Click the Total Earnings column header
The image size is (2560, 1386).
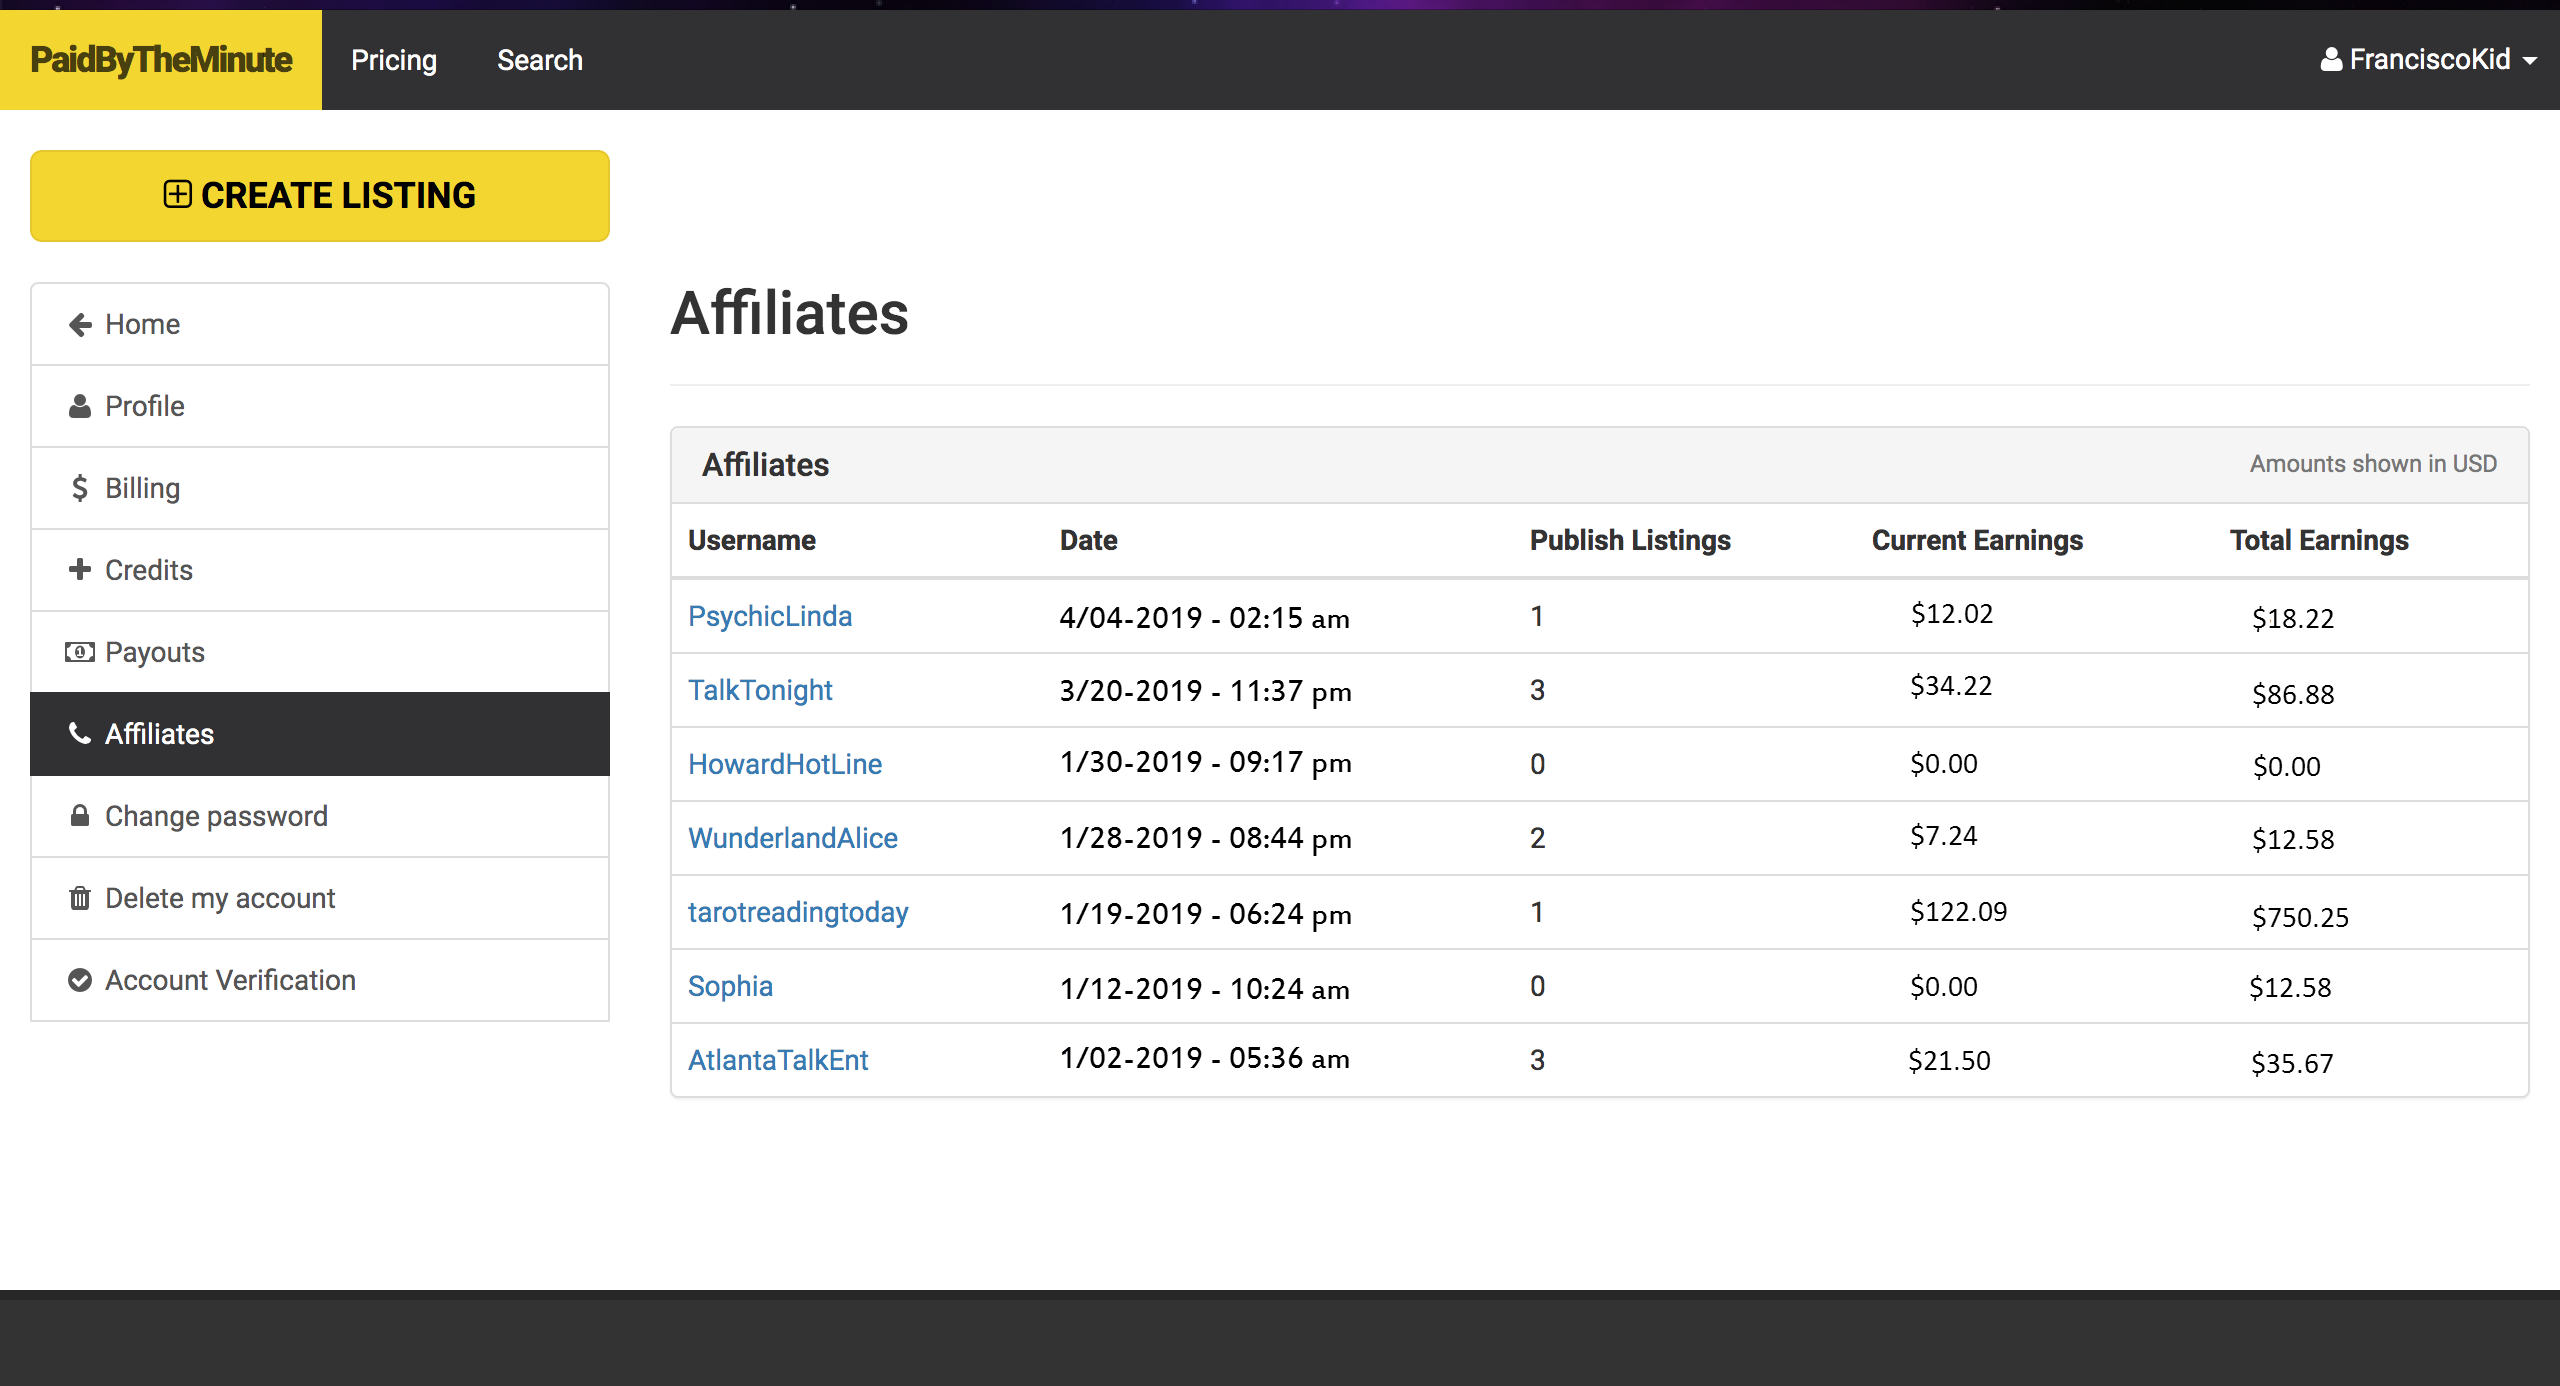coord(2318,541)
